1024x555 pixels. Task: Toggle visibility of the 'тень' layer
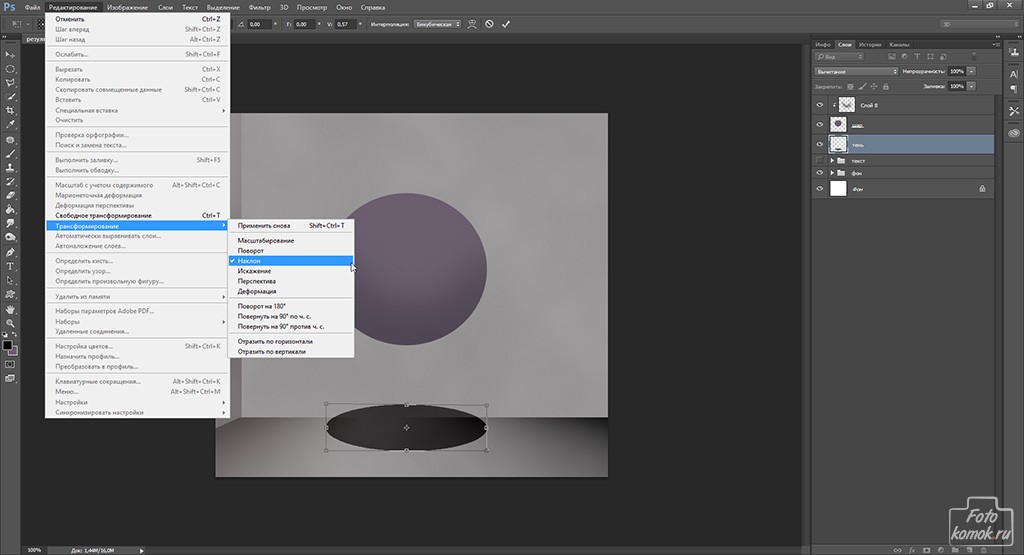tap(820, 144)
